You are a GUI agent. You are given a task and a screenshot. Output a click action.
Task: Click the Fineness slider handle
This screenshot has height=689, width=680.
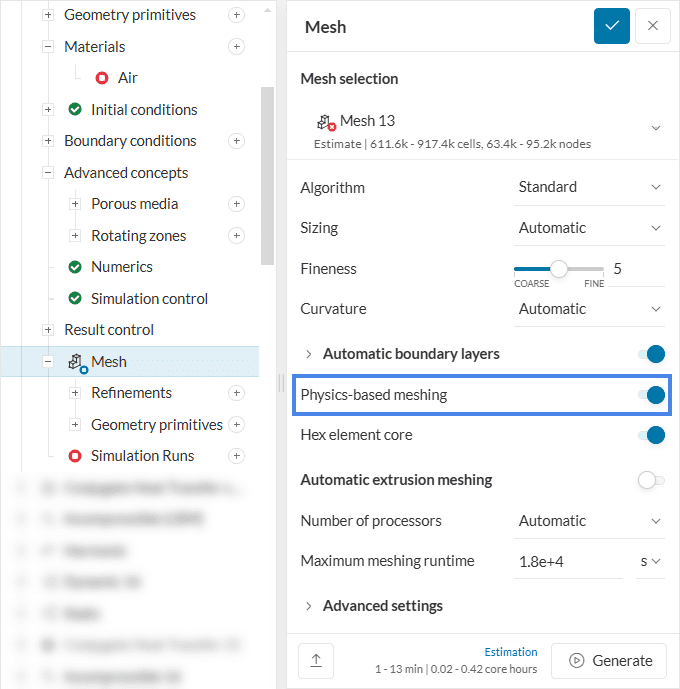(x=559, y=268)
